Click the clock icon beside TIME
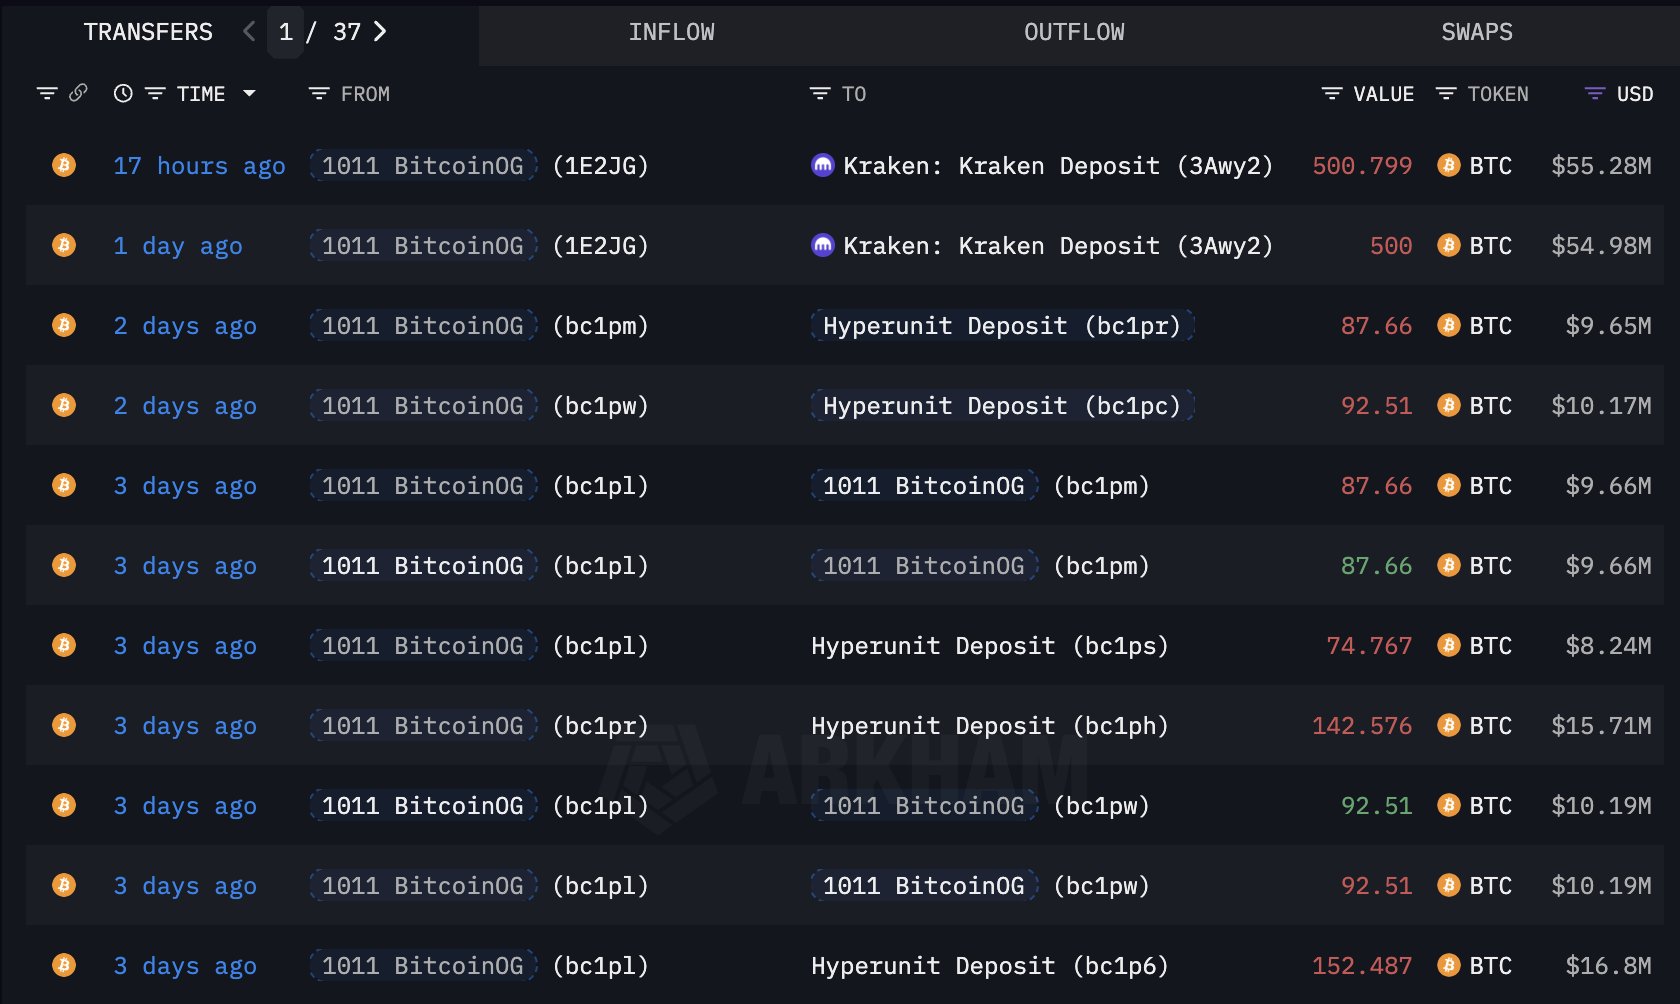Viewport: 1680px width, 1004px height. pyautogui.click(x=123, y=93)
